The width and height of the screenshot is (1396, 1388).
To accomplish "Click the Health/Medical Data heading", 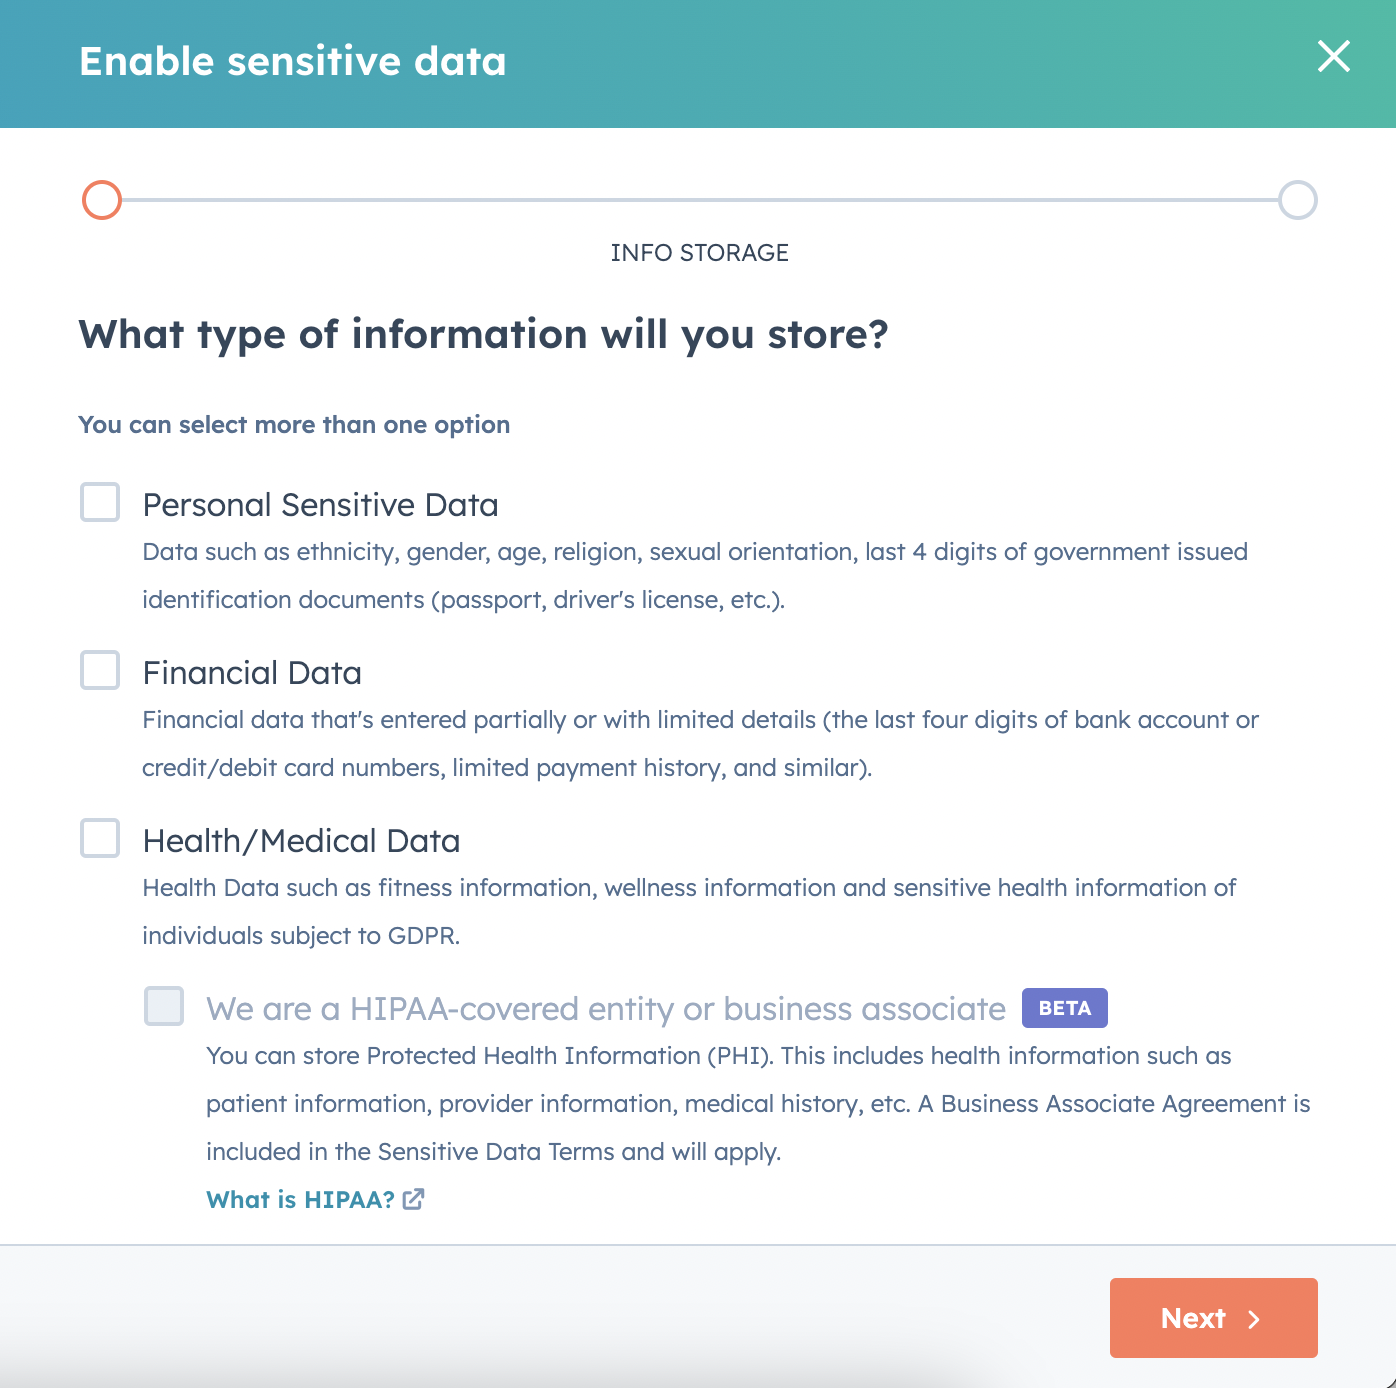I will (302, 841).
